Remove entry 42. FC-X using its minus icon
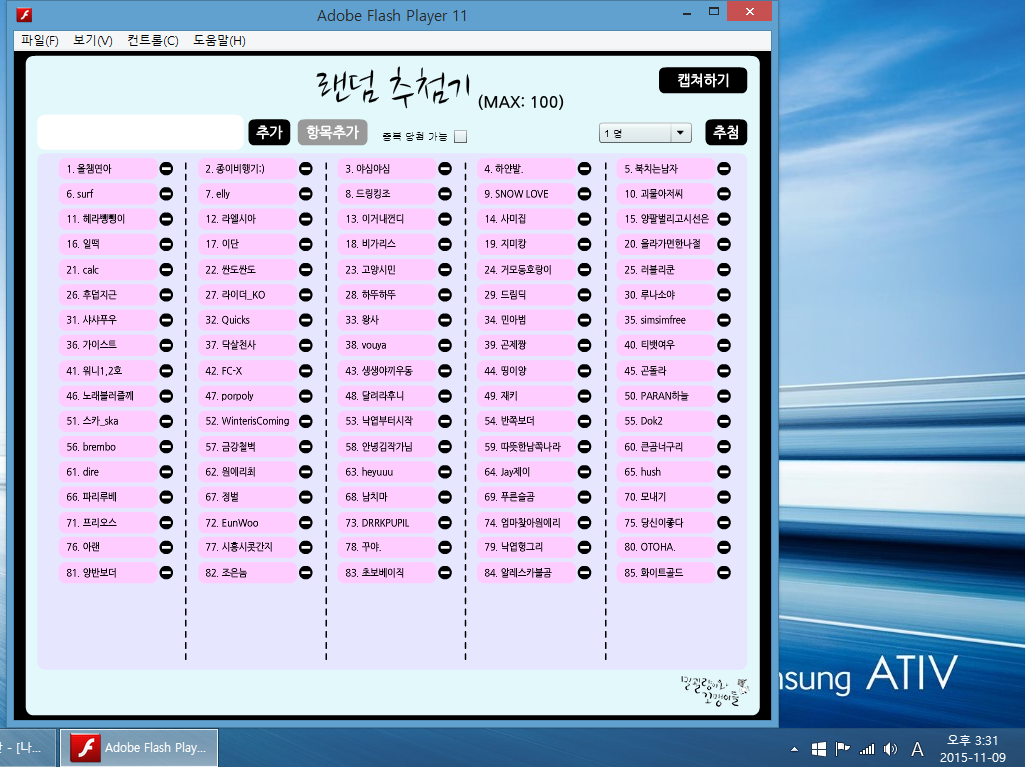 coord(305,371)
